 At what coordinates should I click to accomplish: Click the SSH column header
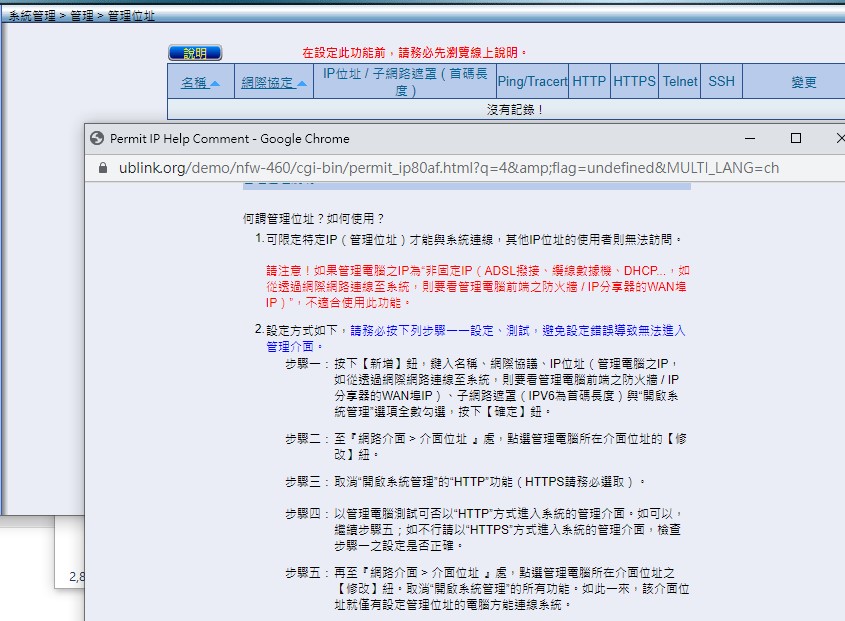[721, 82]
